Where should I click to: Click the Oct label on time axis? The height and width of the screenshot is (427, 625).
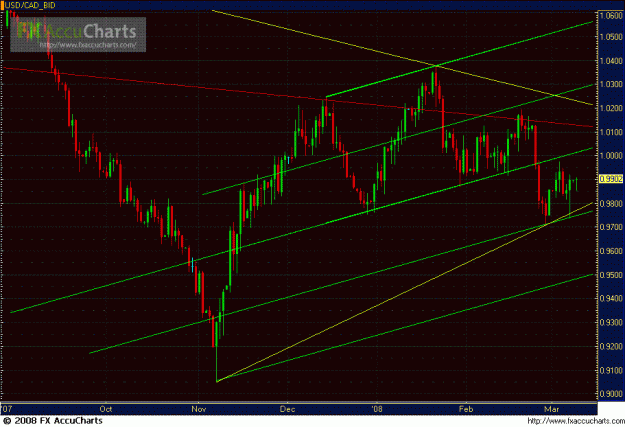[x=106, y=409]
